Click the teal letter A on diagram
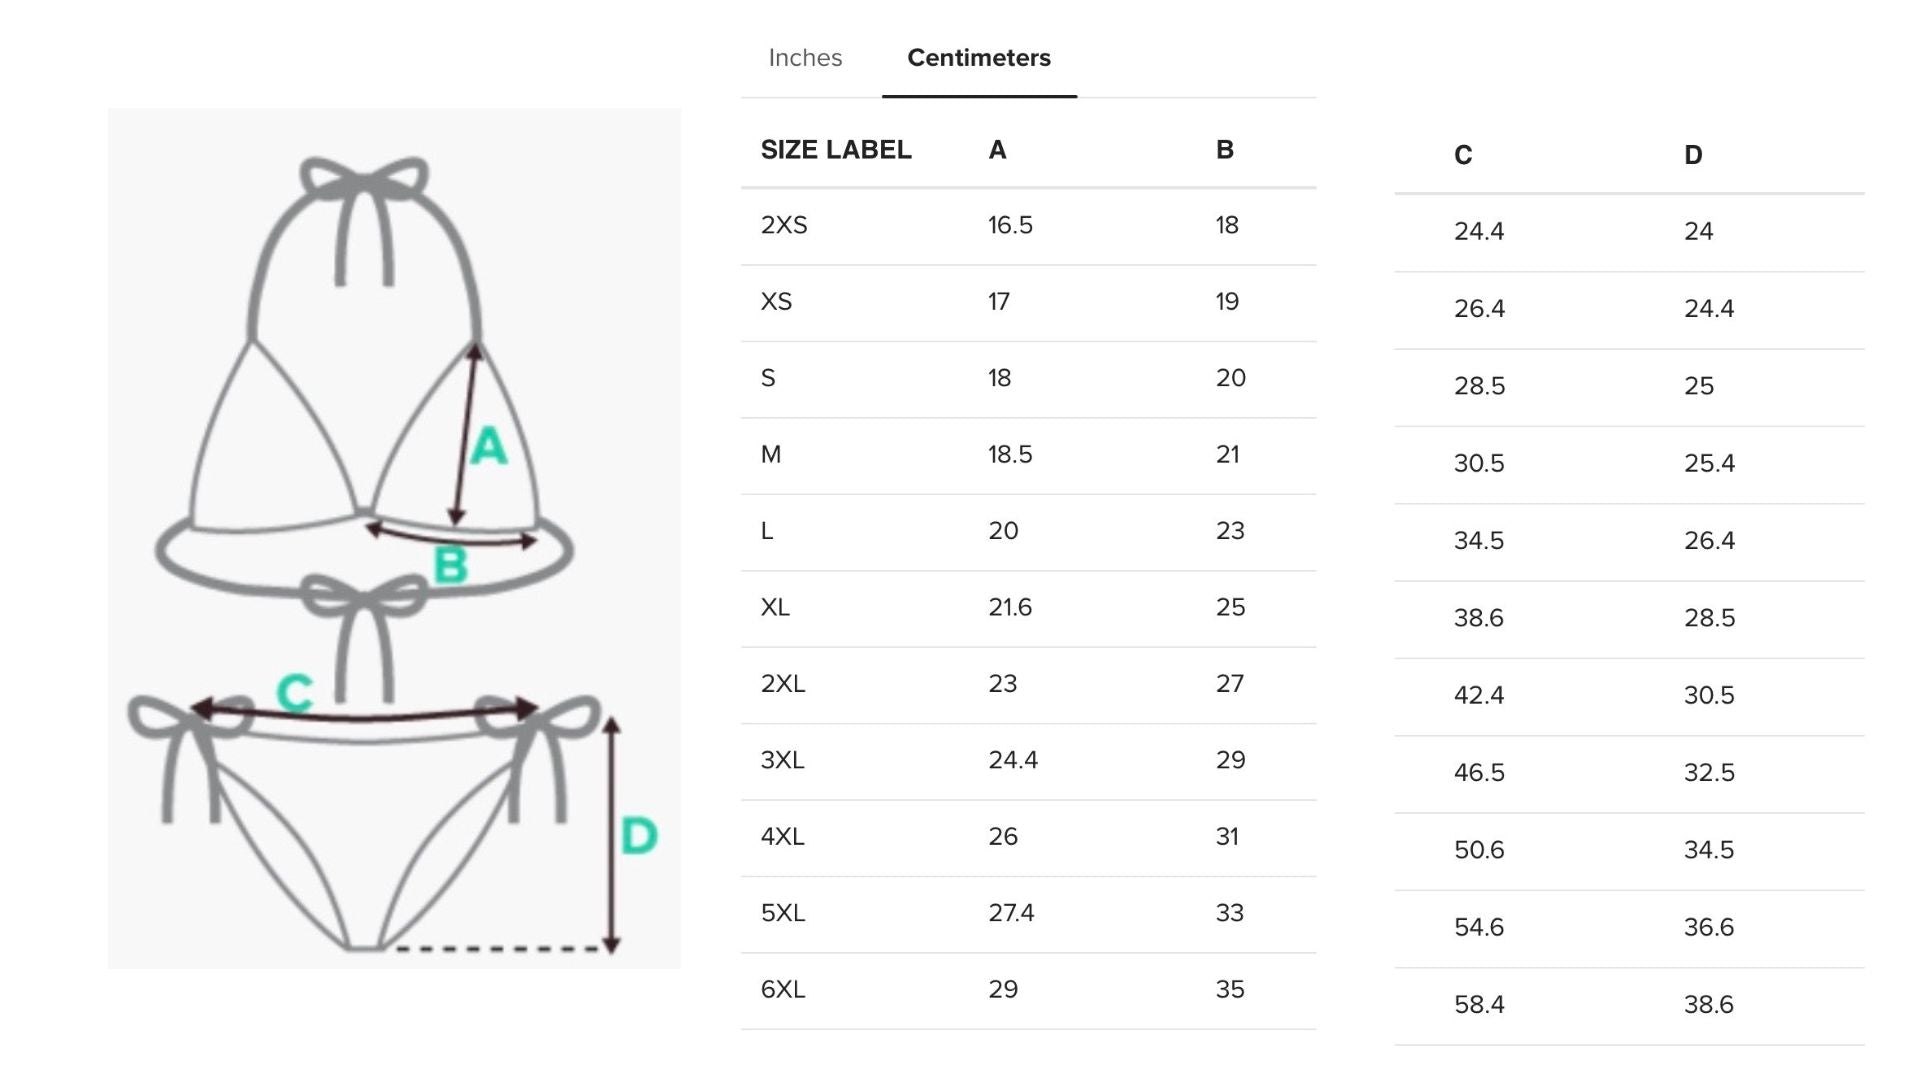Screen dimensions: 1920x1080 pos(488,446)
